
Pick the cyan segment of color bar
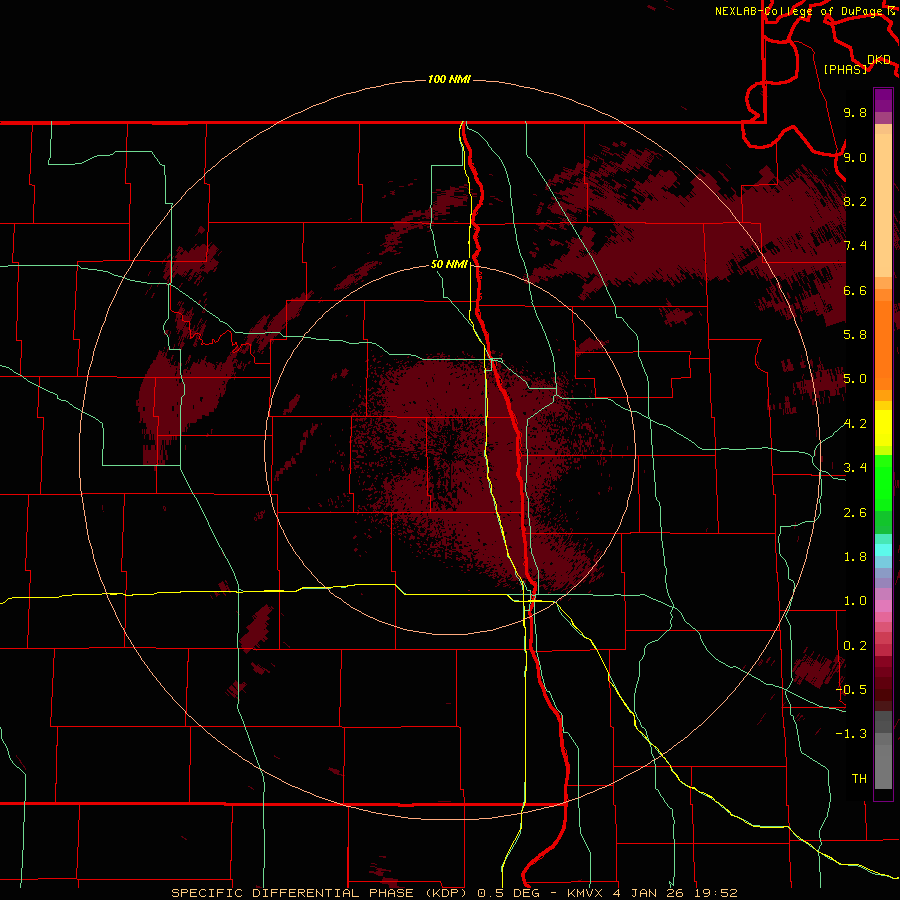883,550
